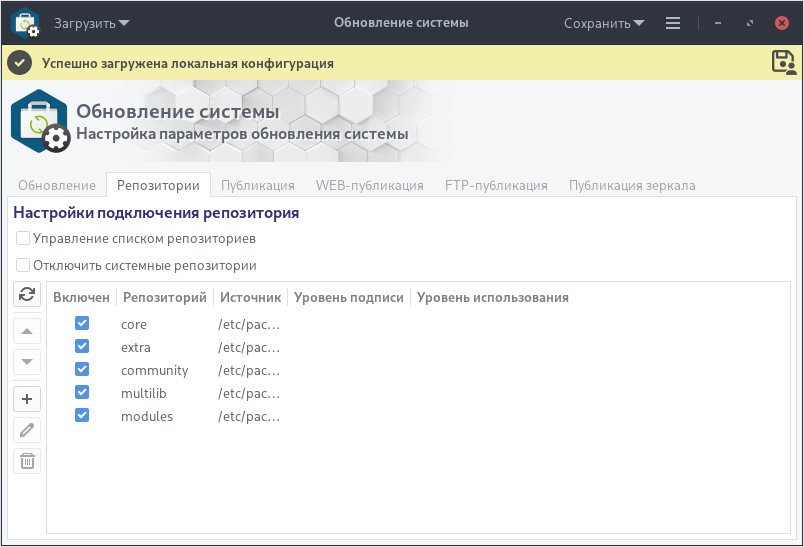804x547 pixels.
Task: Click the source path of modules row
Action: 249,416
